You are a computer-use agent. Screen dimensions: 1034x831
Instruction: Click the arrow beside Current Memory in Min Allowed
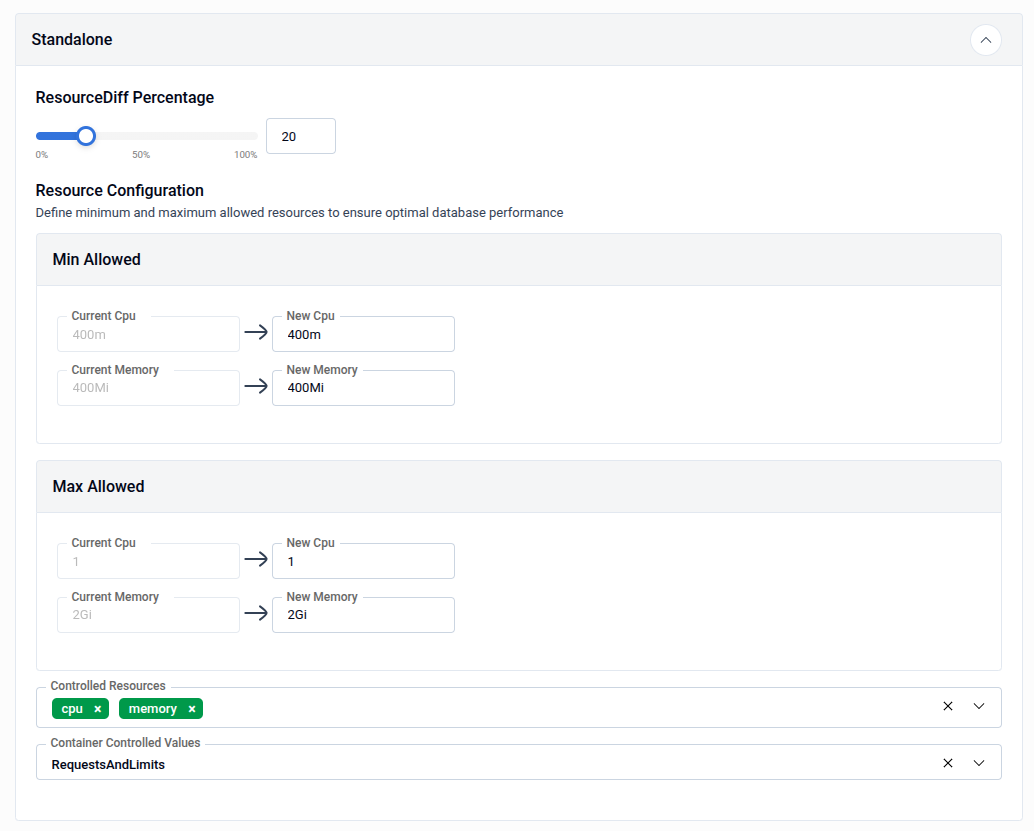[x=256, y=387]
